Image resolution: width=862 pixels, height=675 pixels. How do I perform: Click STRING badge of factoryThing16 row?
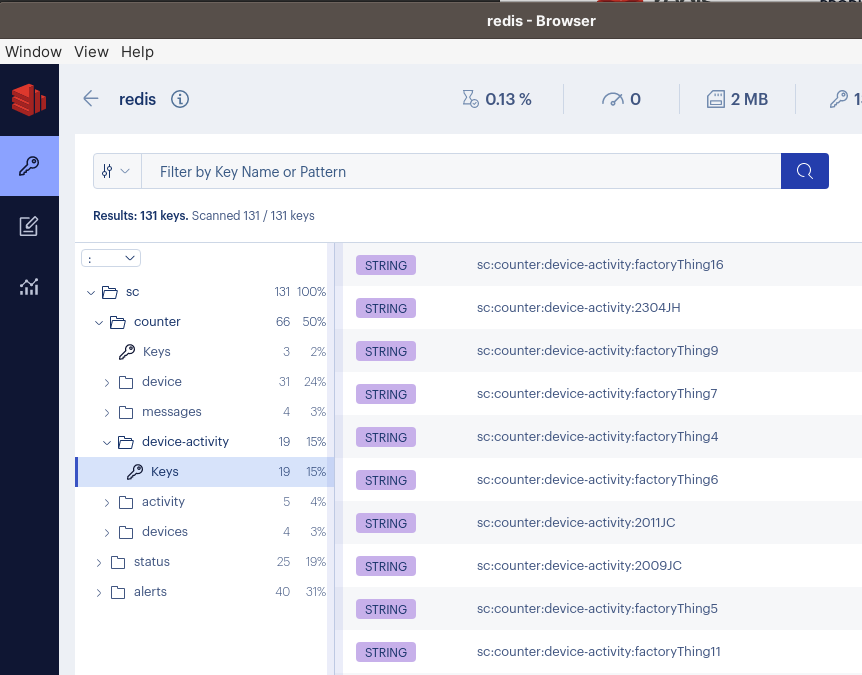(x=386, y=265)
